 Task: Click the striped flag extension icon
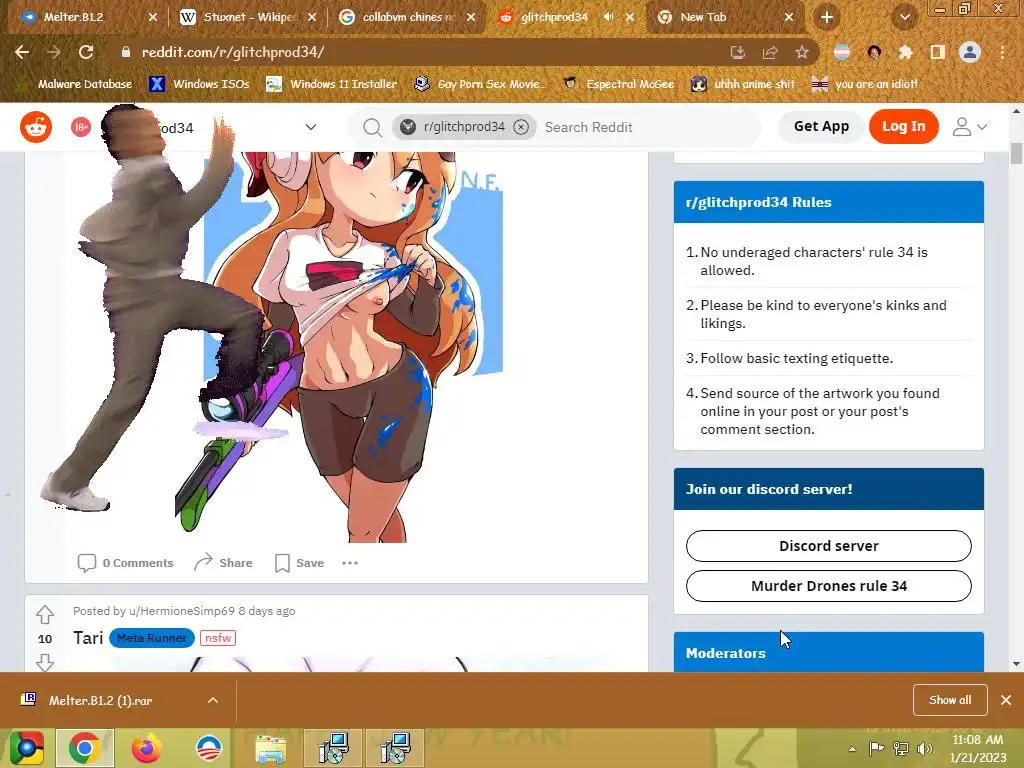point(842,52)
